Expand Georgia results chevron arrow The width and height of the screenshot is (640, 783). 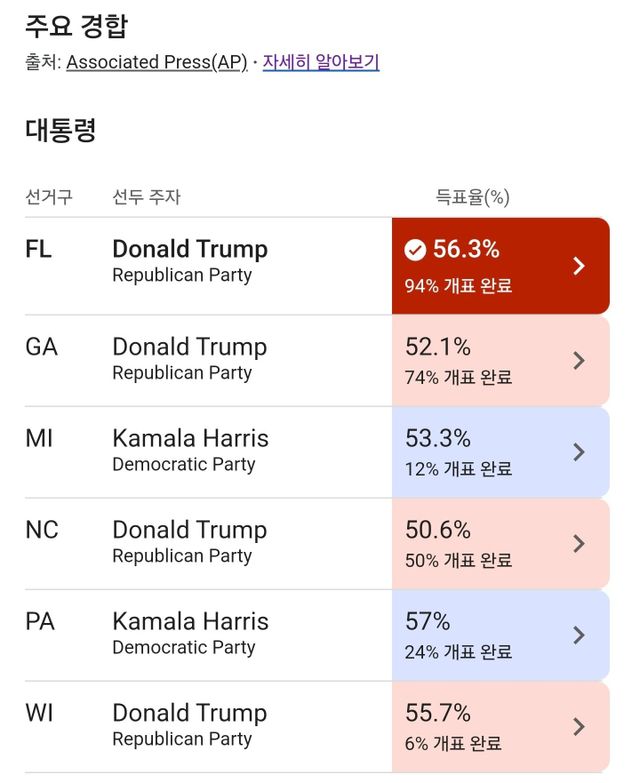(x=579, y=361)
